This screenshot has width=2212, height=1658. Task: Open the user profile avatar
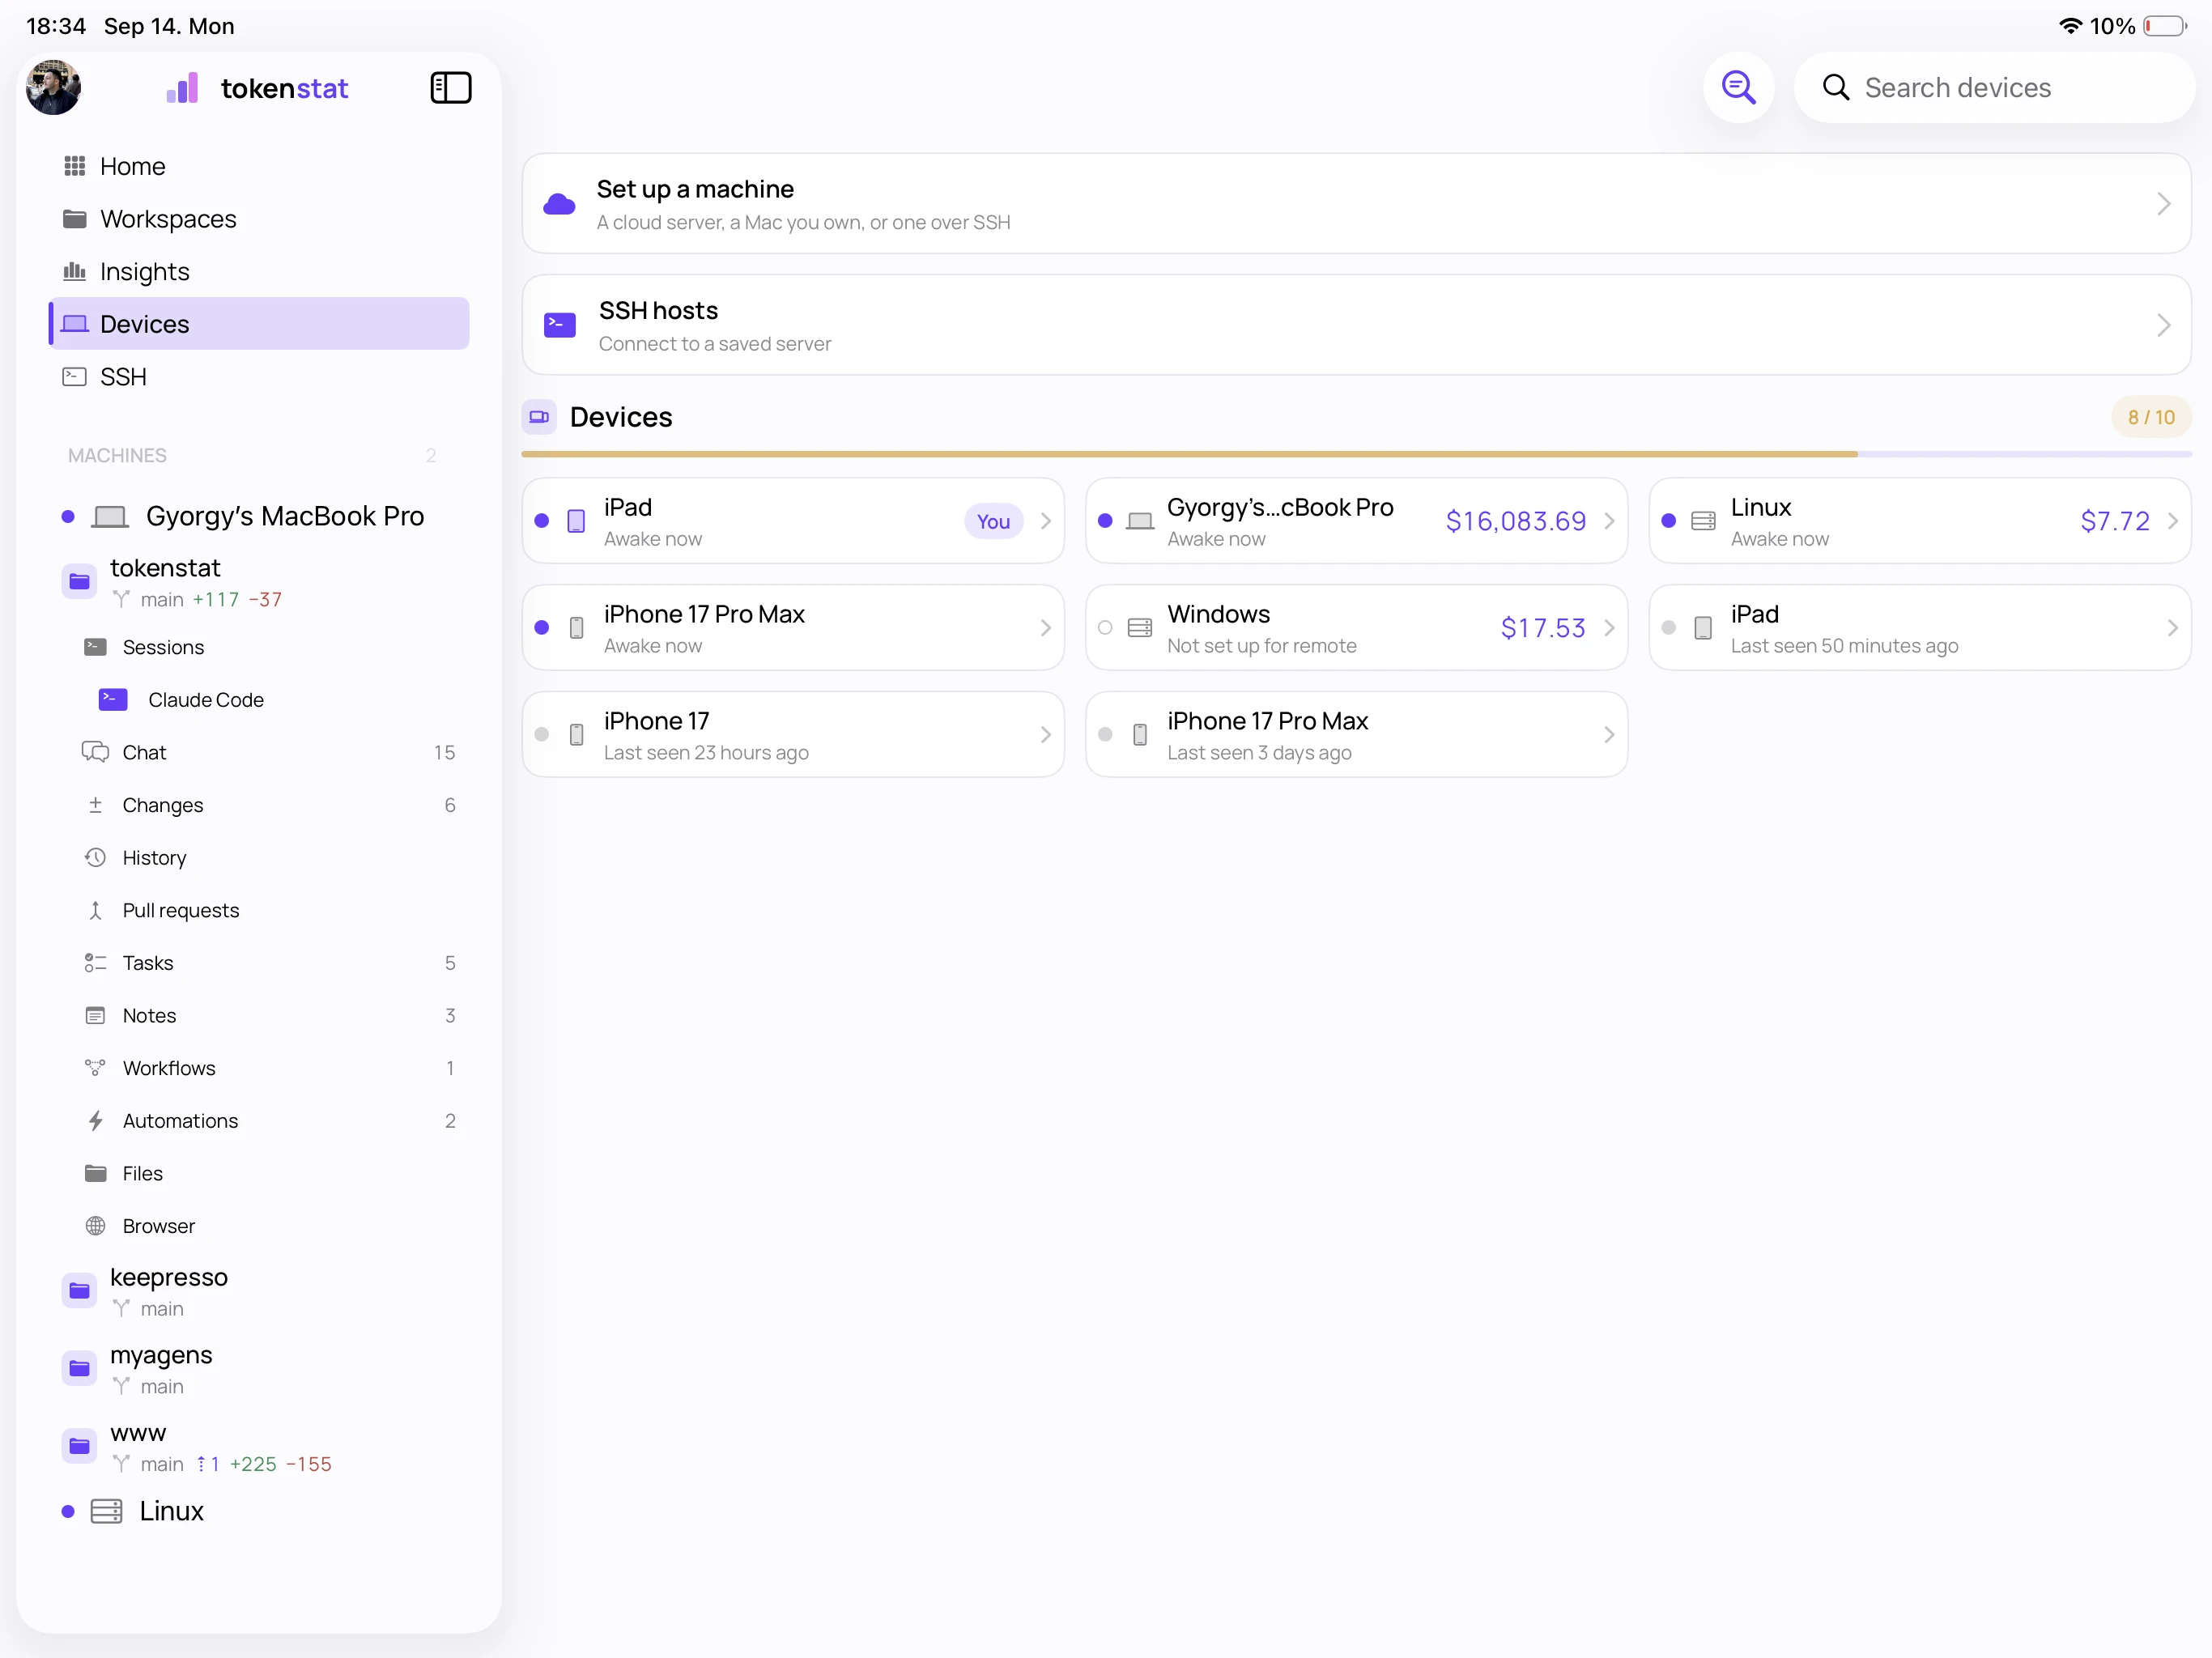click(53, 88)
